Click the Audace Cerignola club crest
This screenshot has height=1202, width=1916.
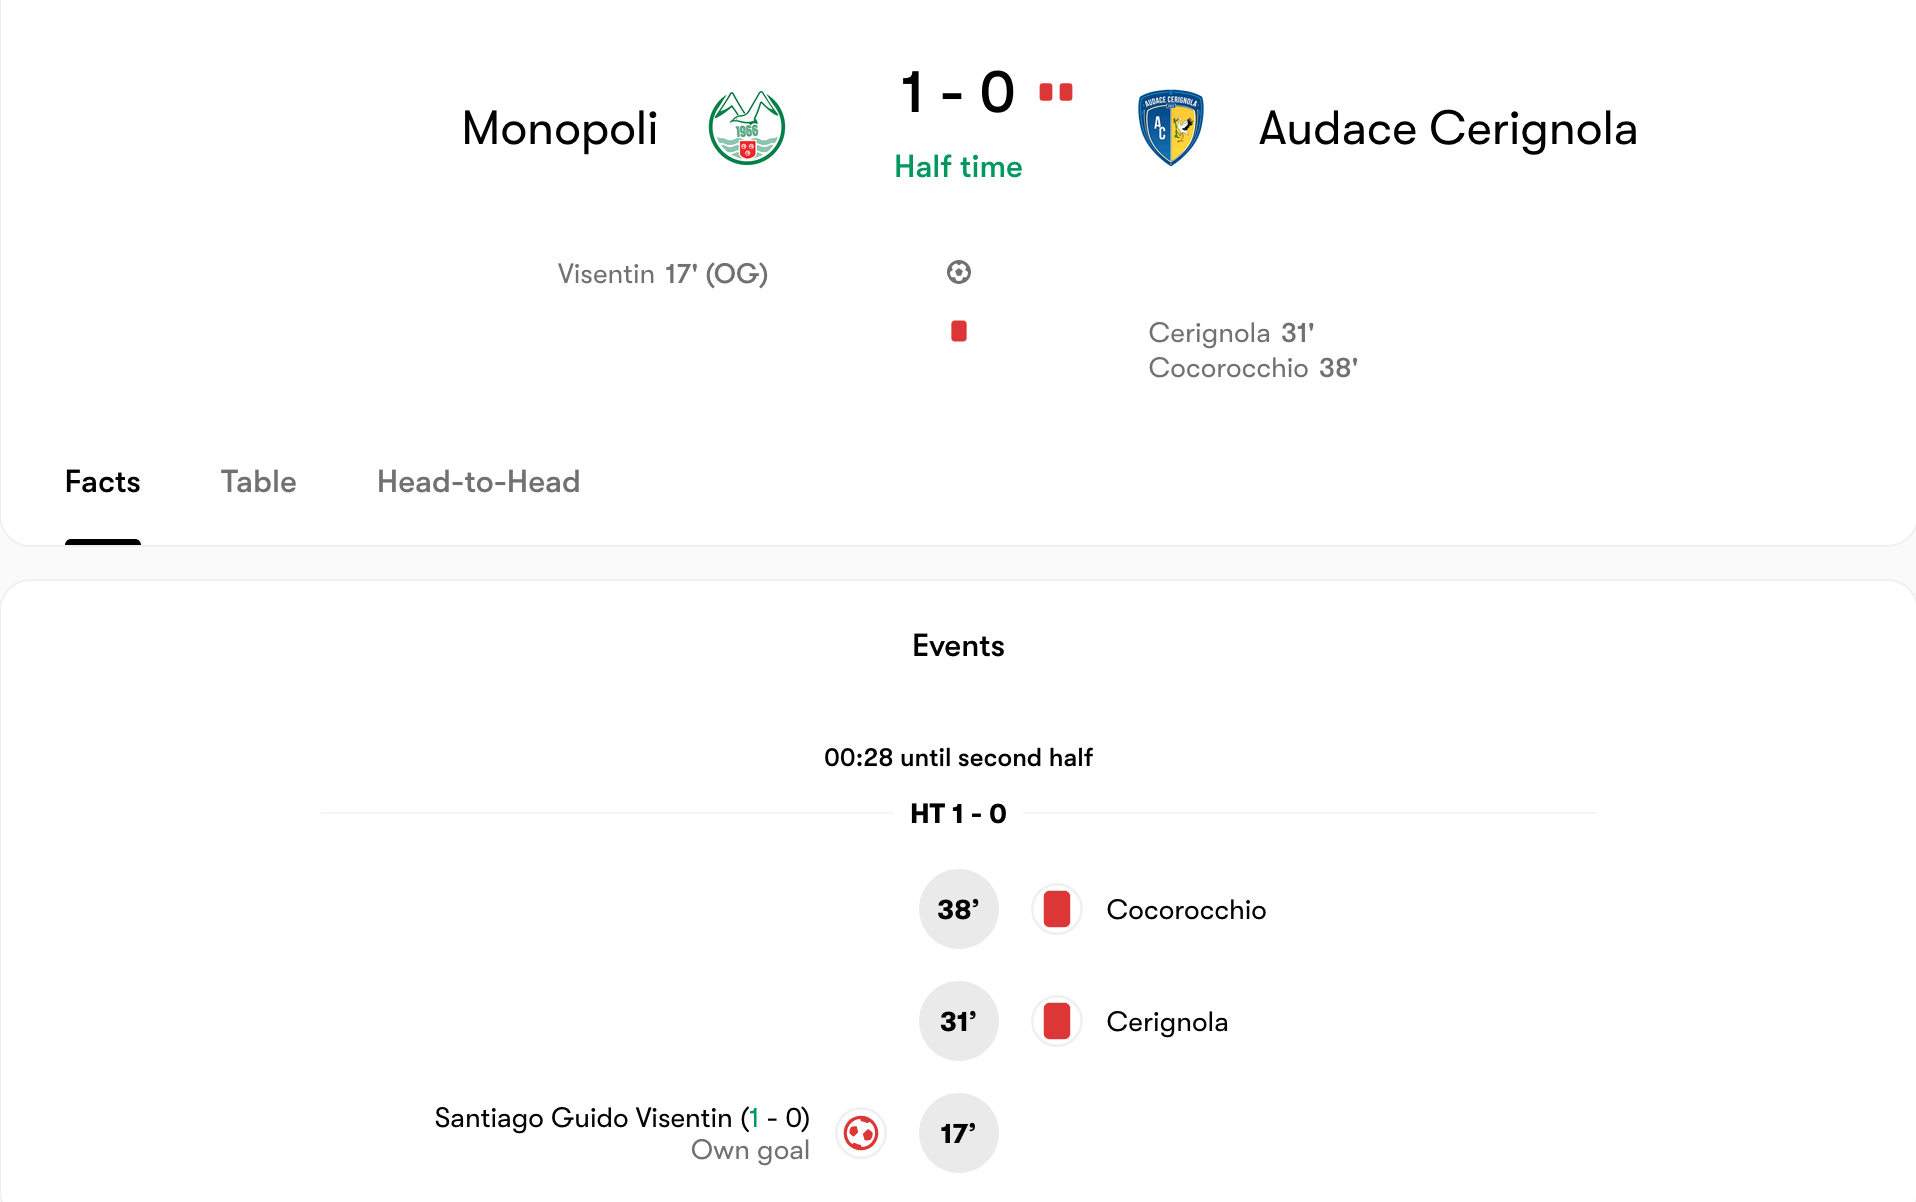(x=1171, y=128)
